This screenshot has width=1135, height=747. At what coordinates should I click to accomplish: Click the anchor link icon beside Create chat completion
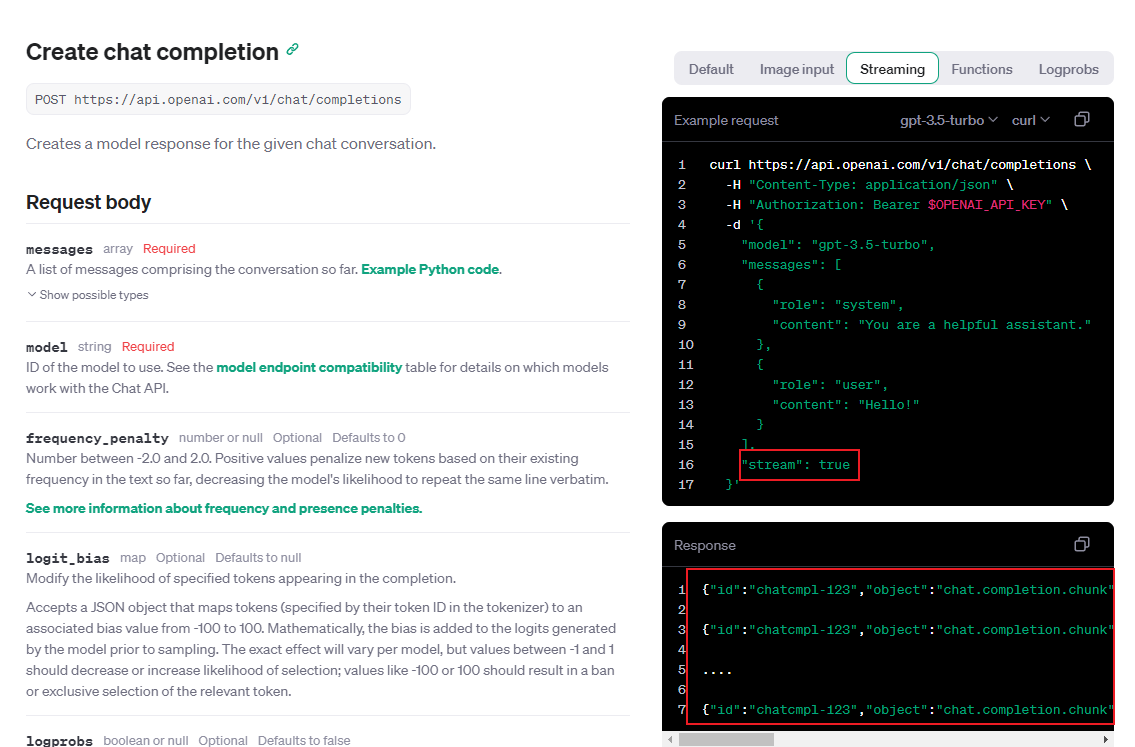(x=292, y=49)
